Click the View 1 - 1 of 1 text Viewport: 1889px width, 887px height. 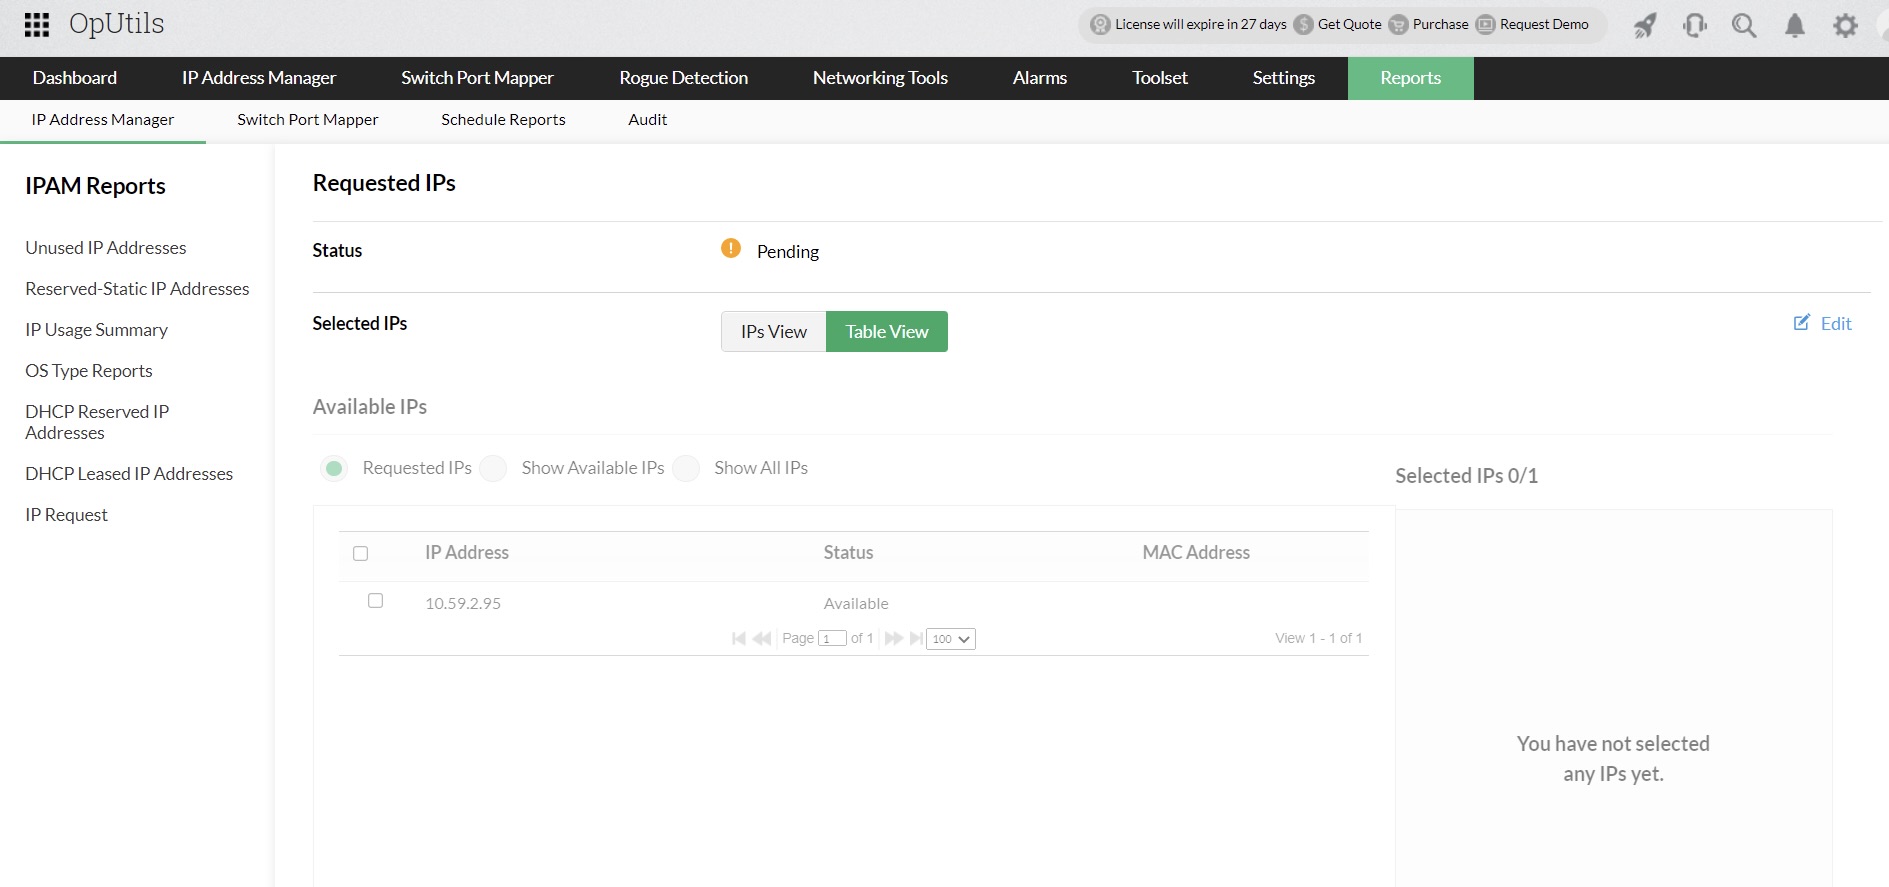1318,638
